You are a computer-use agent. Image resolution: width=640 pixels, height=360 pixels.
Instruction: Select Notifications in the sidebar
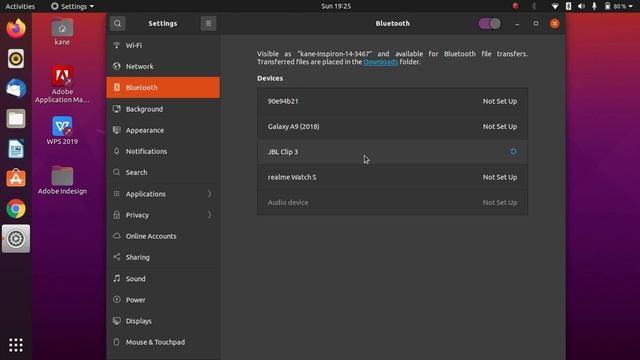pyautogui.click(x=163, y=151)
